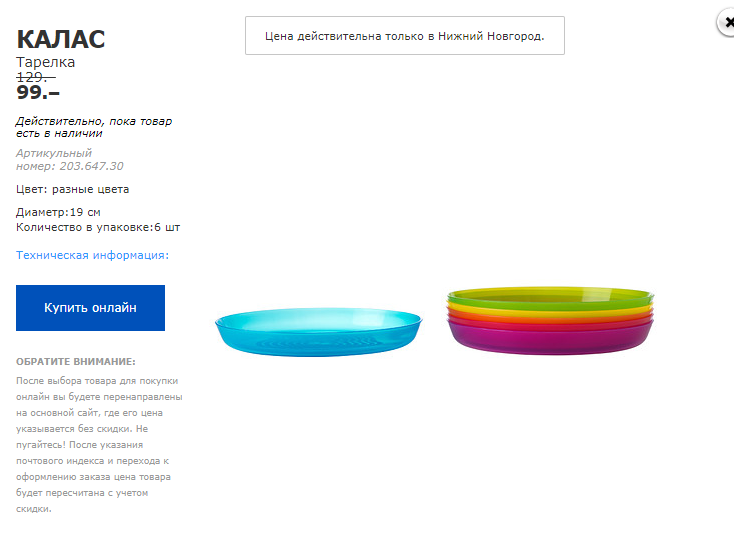Click the Диаметр: 19 см line
This screenshot has width=734, height=560.
click(58, 212)
